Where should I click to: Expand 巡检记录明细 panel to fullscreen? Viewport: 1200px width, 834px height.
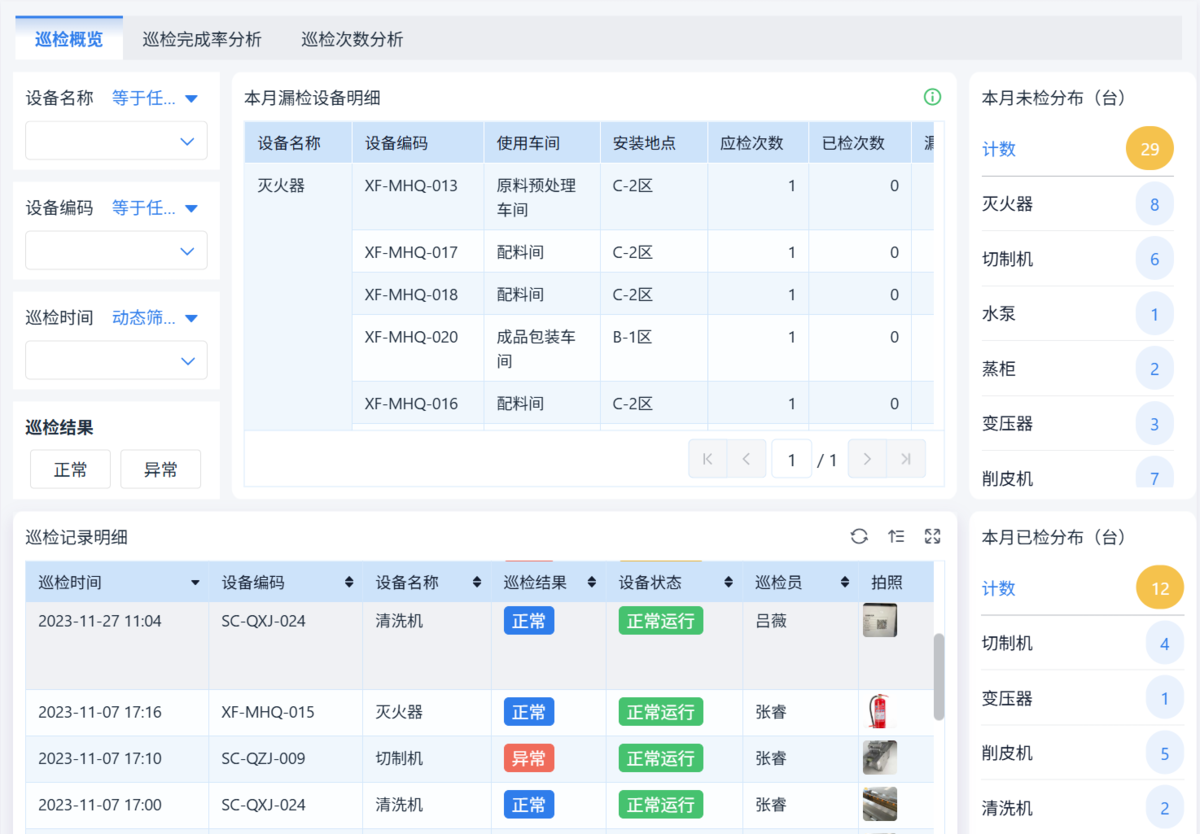pos(933,537)
